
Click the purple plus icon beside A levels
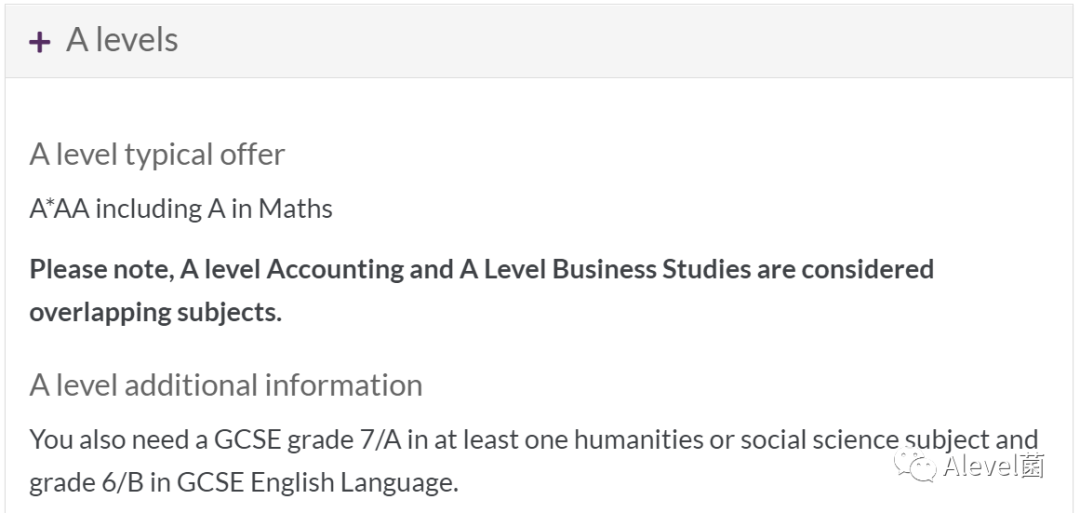coord(39,42)
